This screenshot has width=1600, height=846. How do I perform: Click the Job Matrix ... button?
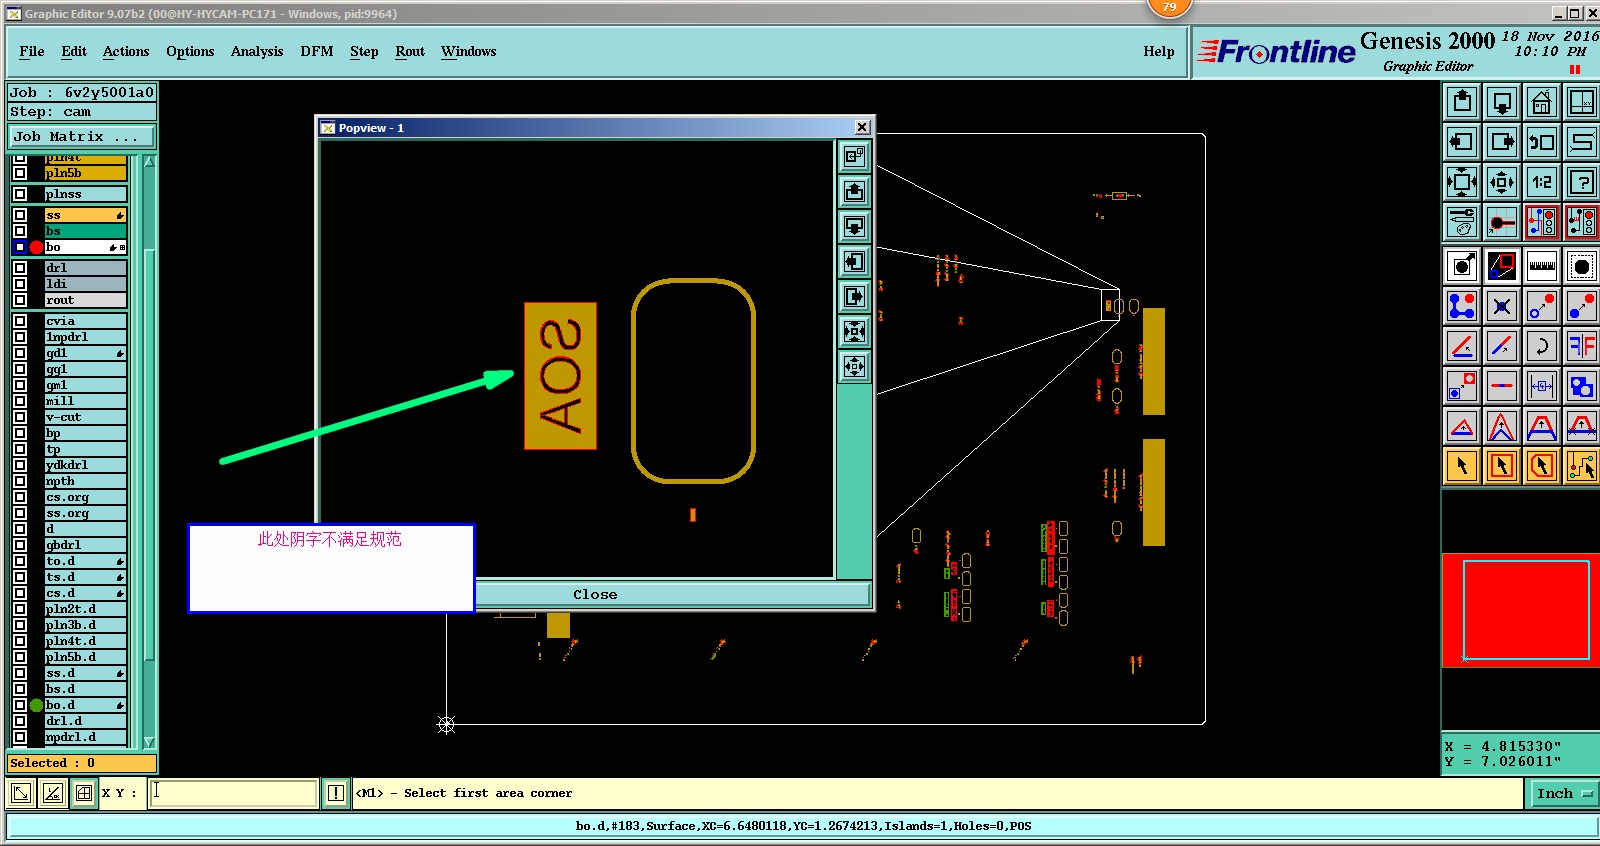pos(82,136)
